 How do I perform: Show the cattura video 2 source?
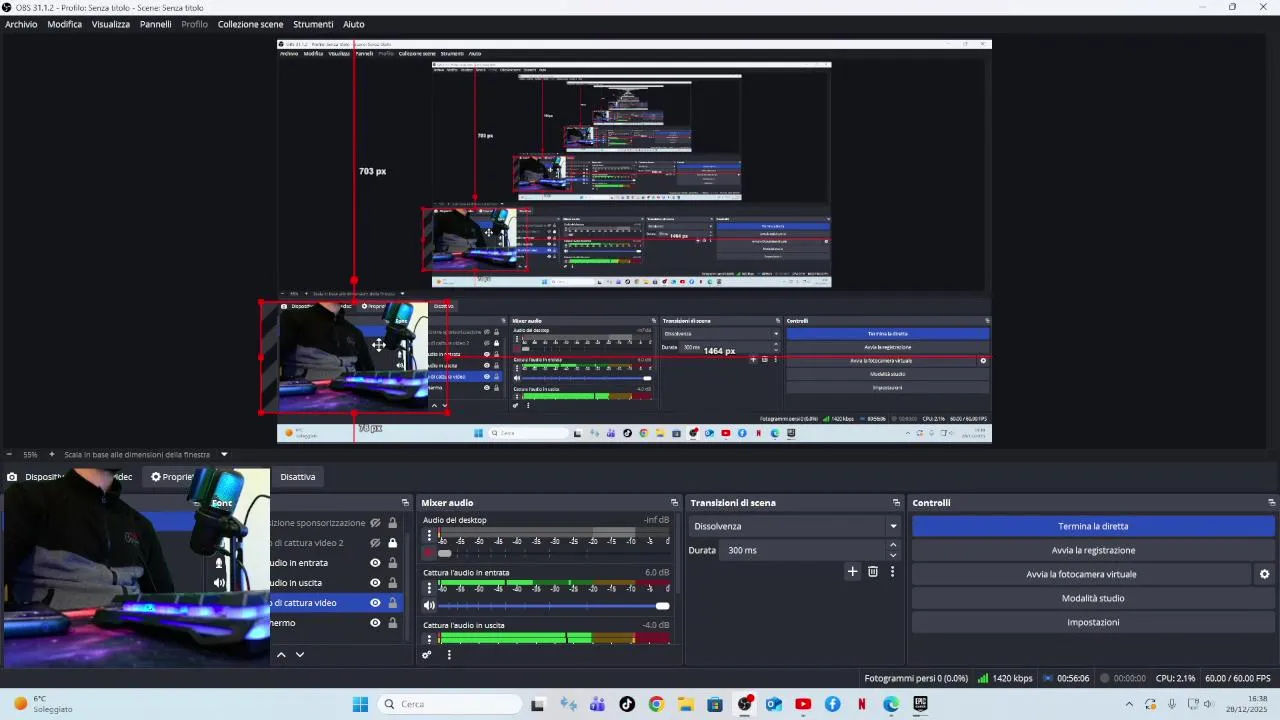[x=375, y=543]
